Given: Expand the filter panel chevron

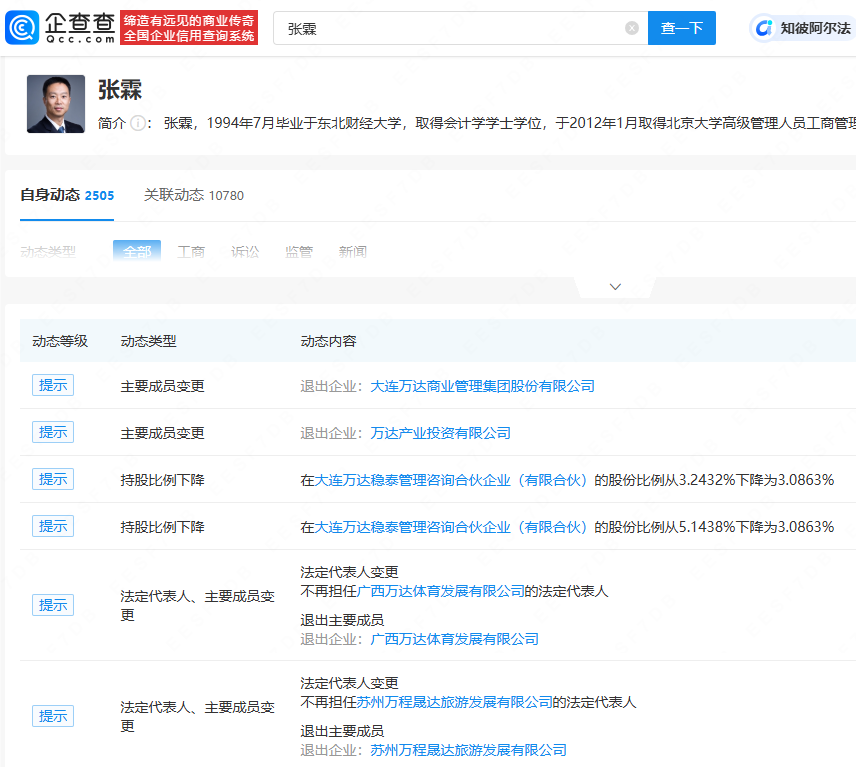Looking at the screenshot, I should pyautogui.click(x=615, y=287).
